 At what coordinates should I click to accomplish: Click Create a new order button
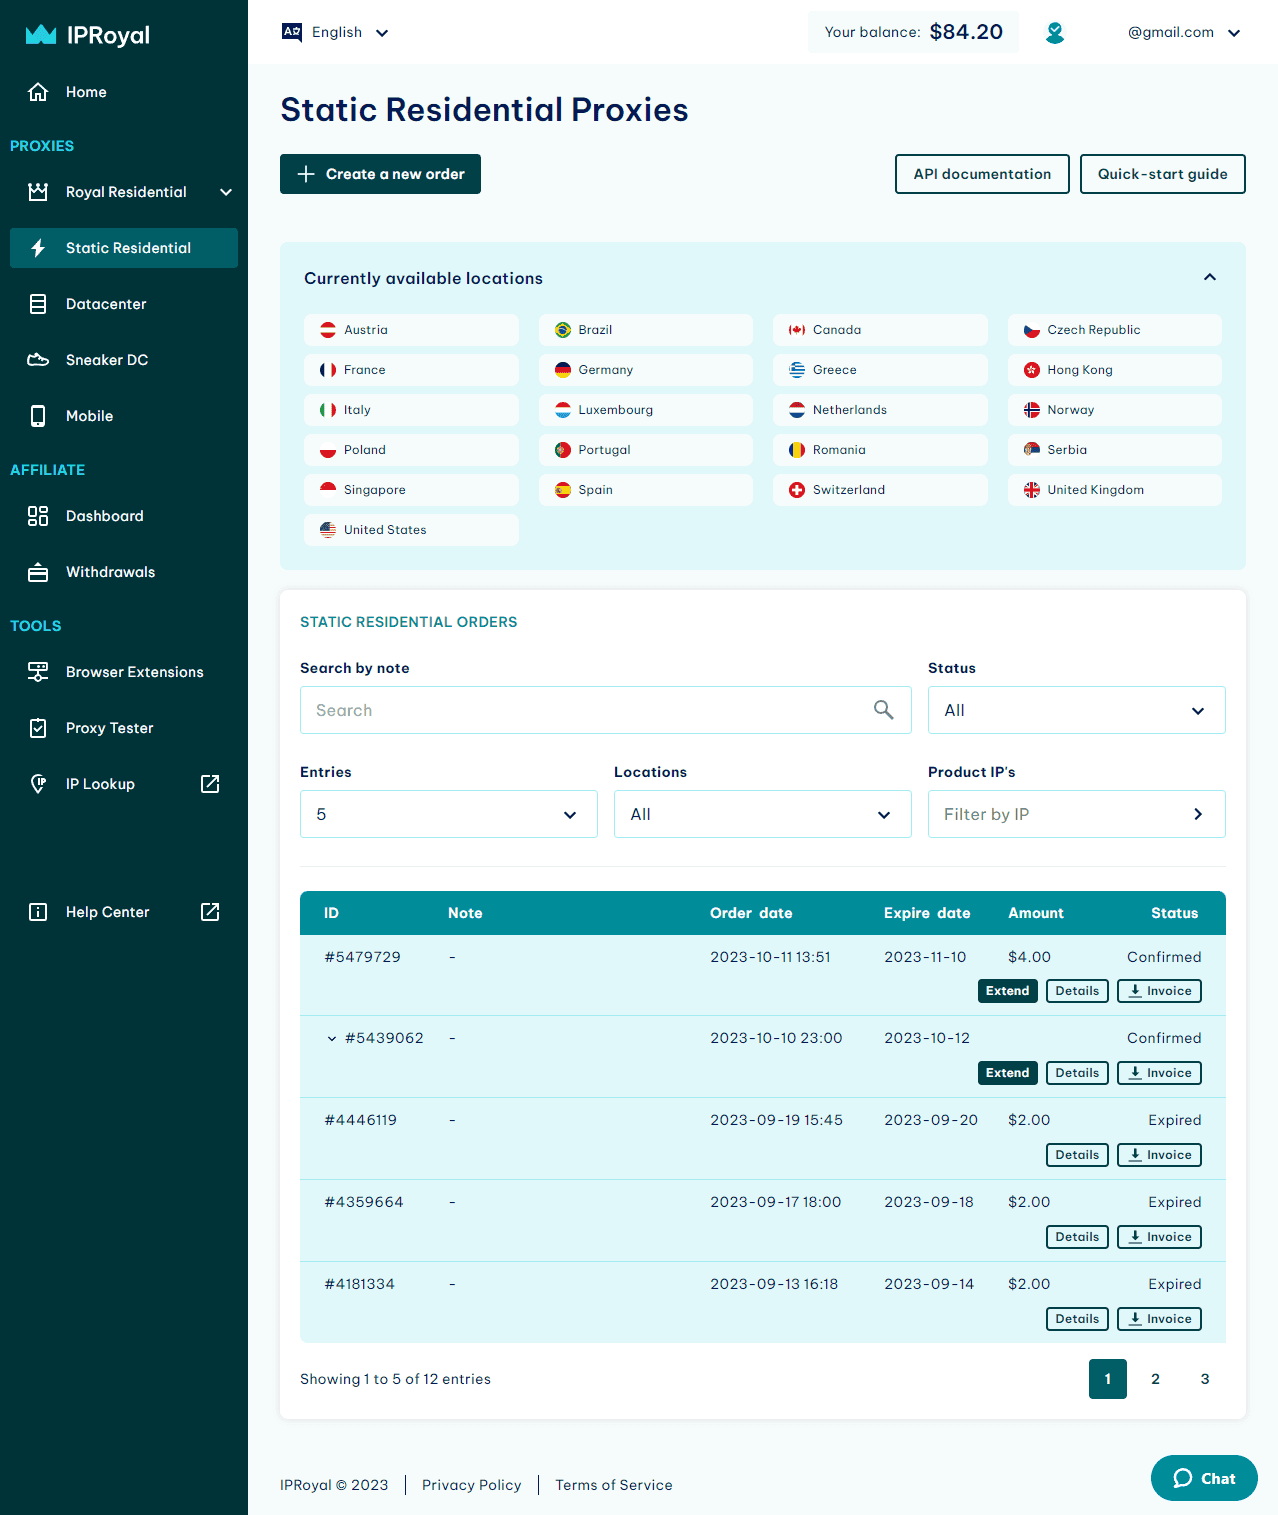pyautogui.click(x=380, y=174)
